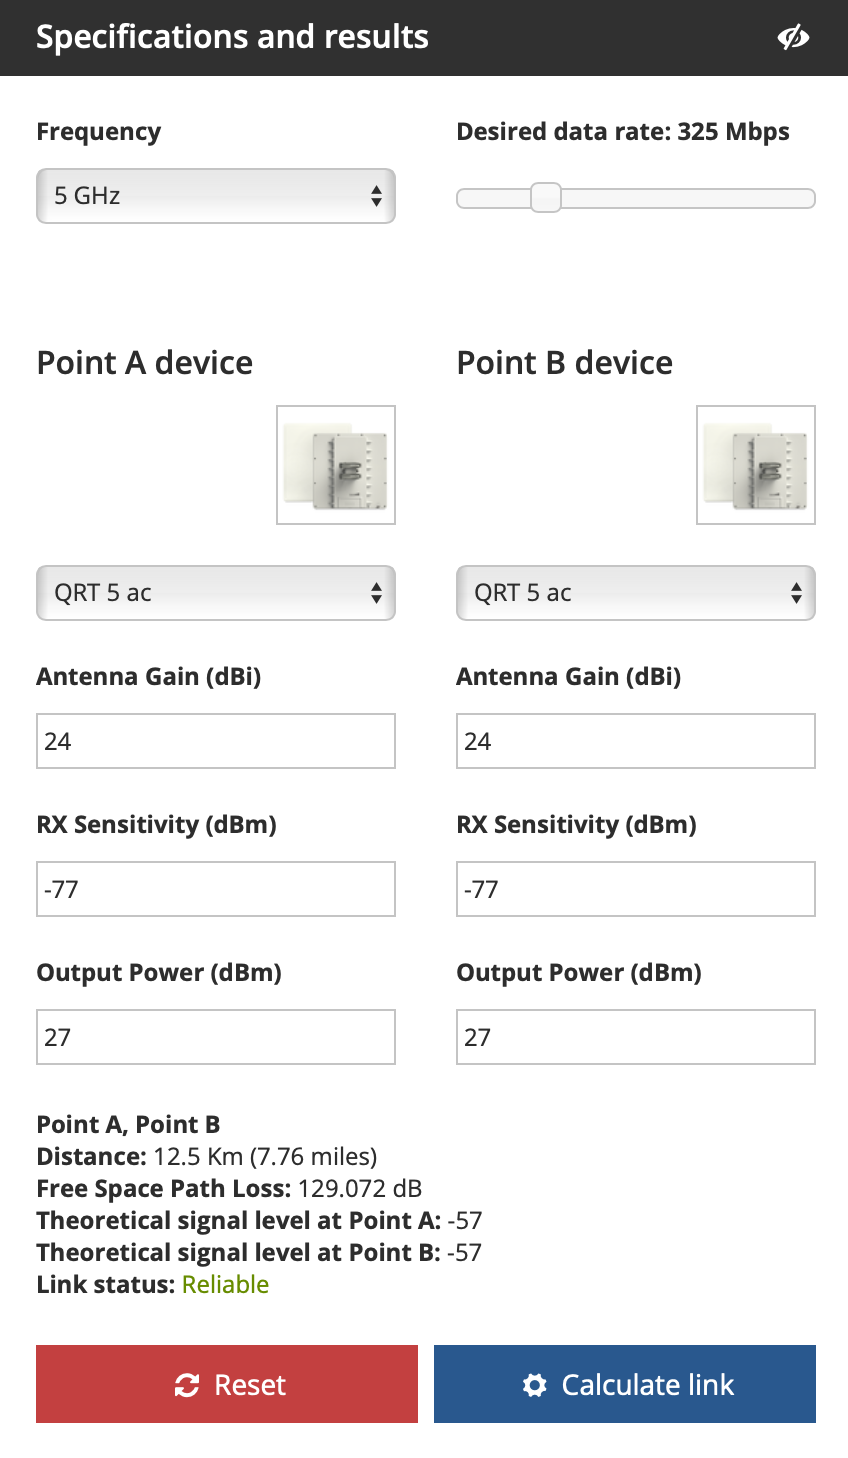Screen dimensions: 848x1458
Task: Click the Specifications and results header title
Action: pos(232,37)
